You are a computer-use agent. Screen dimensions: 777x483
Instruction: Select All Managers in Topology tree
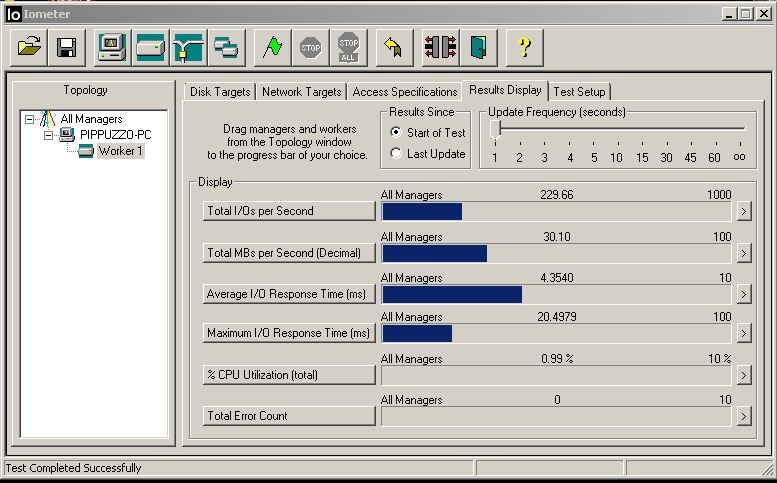[91, 119]
